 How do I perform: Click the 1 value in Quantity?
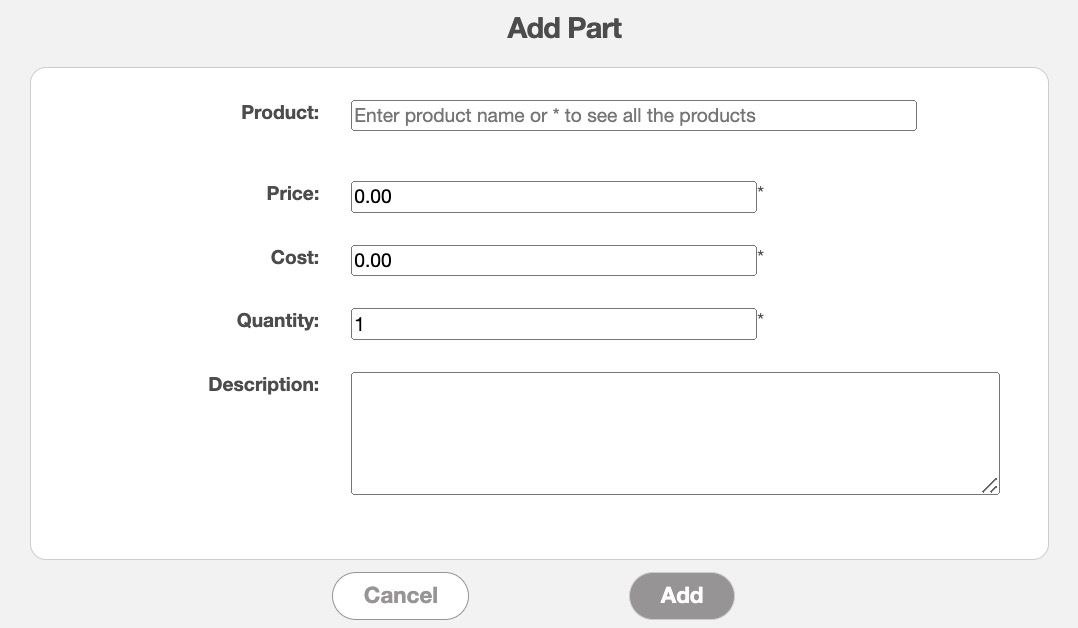click(x=360, y=325)
